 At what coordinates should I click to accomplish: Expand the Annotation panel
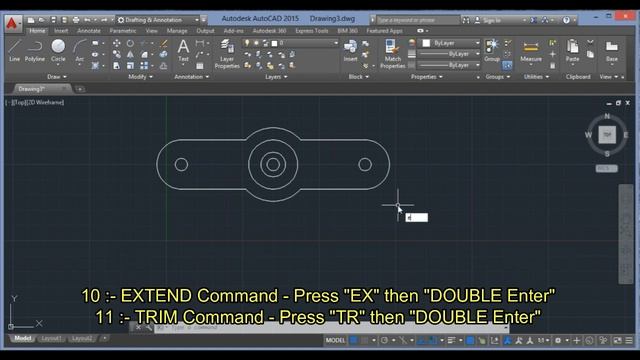coord(191,76)
